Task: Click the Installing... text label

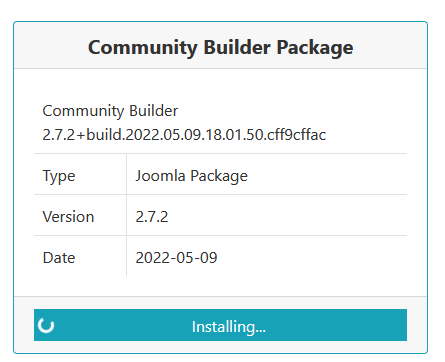Action: 229,327
